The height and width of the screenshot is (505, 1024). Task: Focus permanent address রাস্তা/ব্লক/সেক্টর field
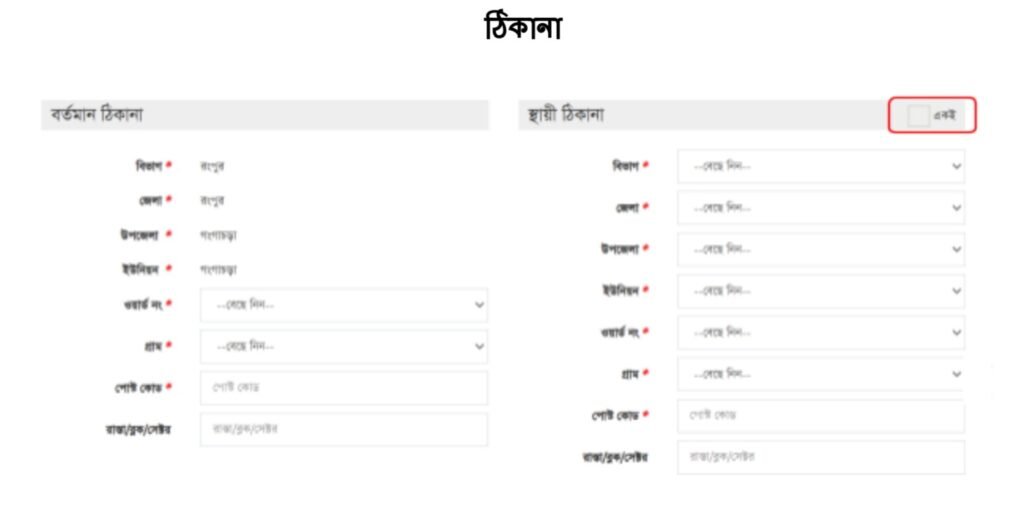point(820,457)
